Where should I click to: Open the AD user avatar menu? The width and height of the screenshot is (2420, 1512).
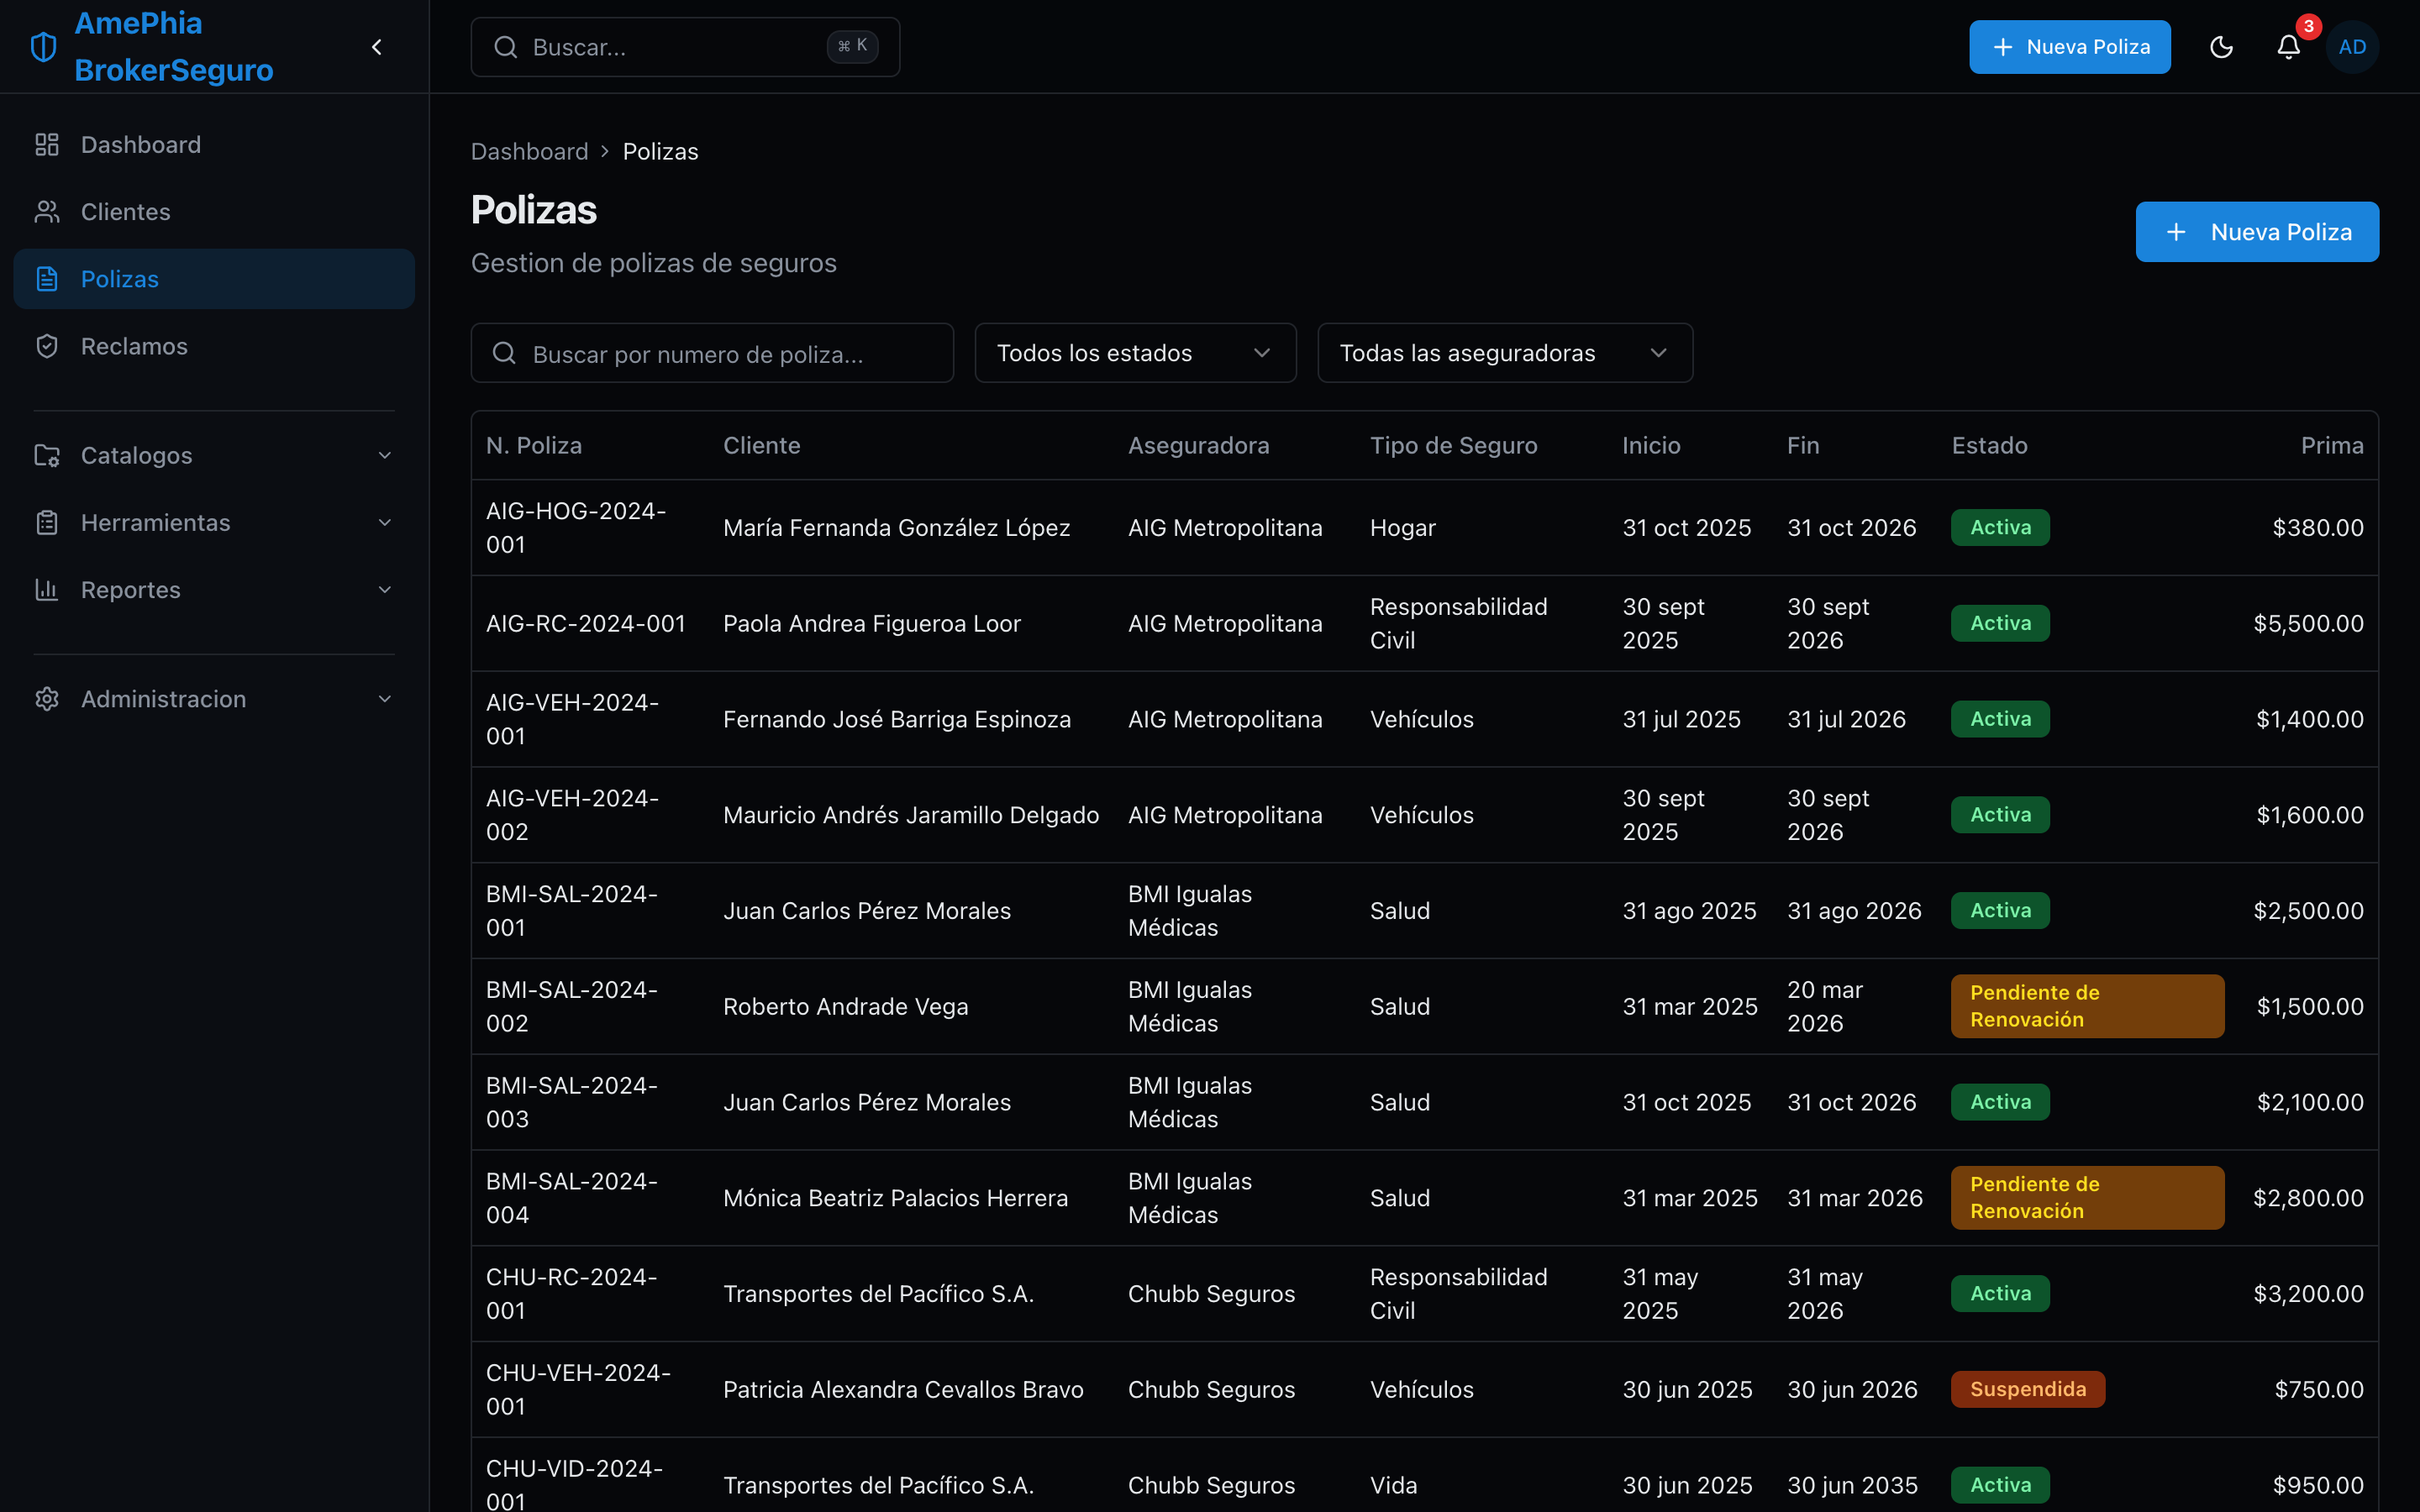[2352, 47]
